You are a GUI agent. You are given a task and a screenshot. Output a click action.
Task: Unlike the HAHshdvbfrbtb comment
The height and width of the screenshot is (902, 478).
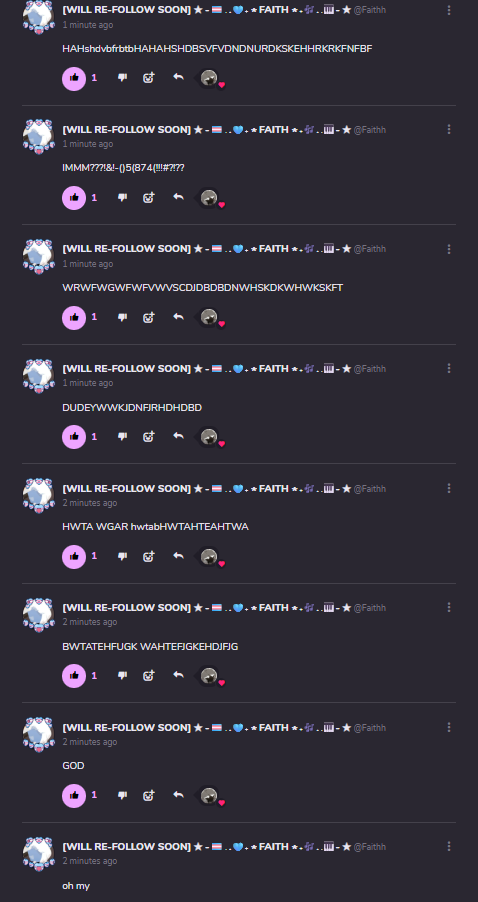pos(74,78)
